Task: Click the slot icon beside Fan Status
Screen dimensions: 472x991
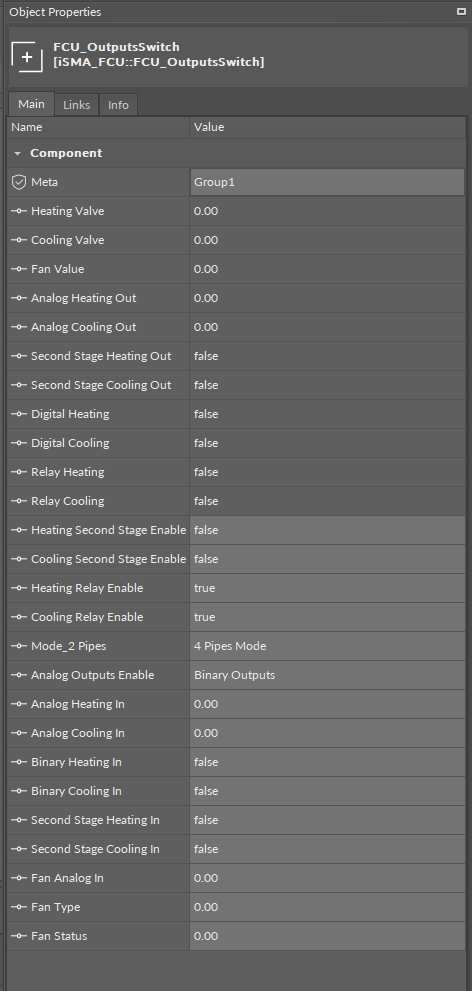Action: point(19,936)
